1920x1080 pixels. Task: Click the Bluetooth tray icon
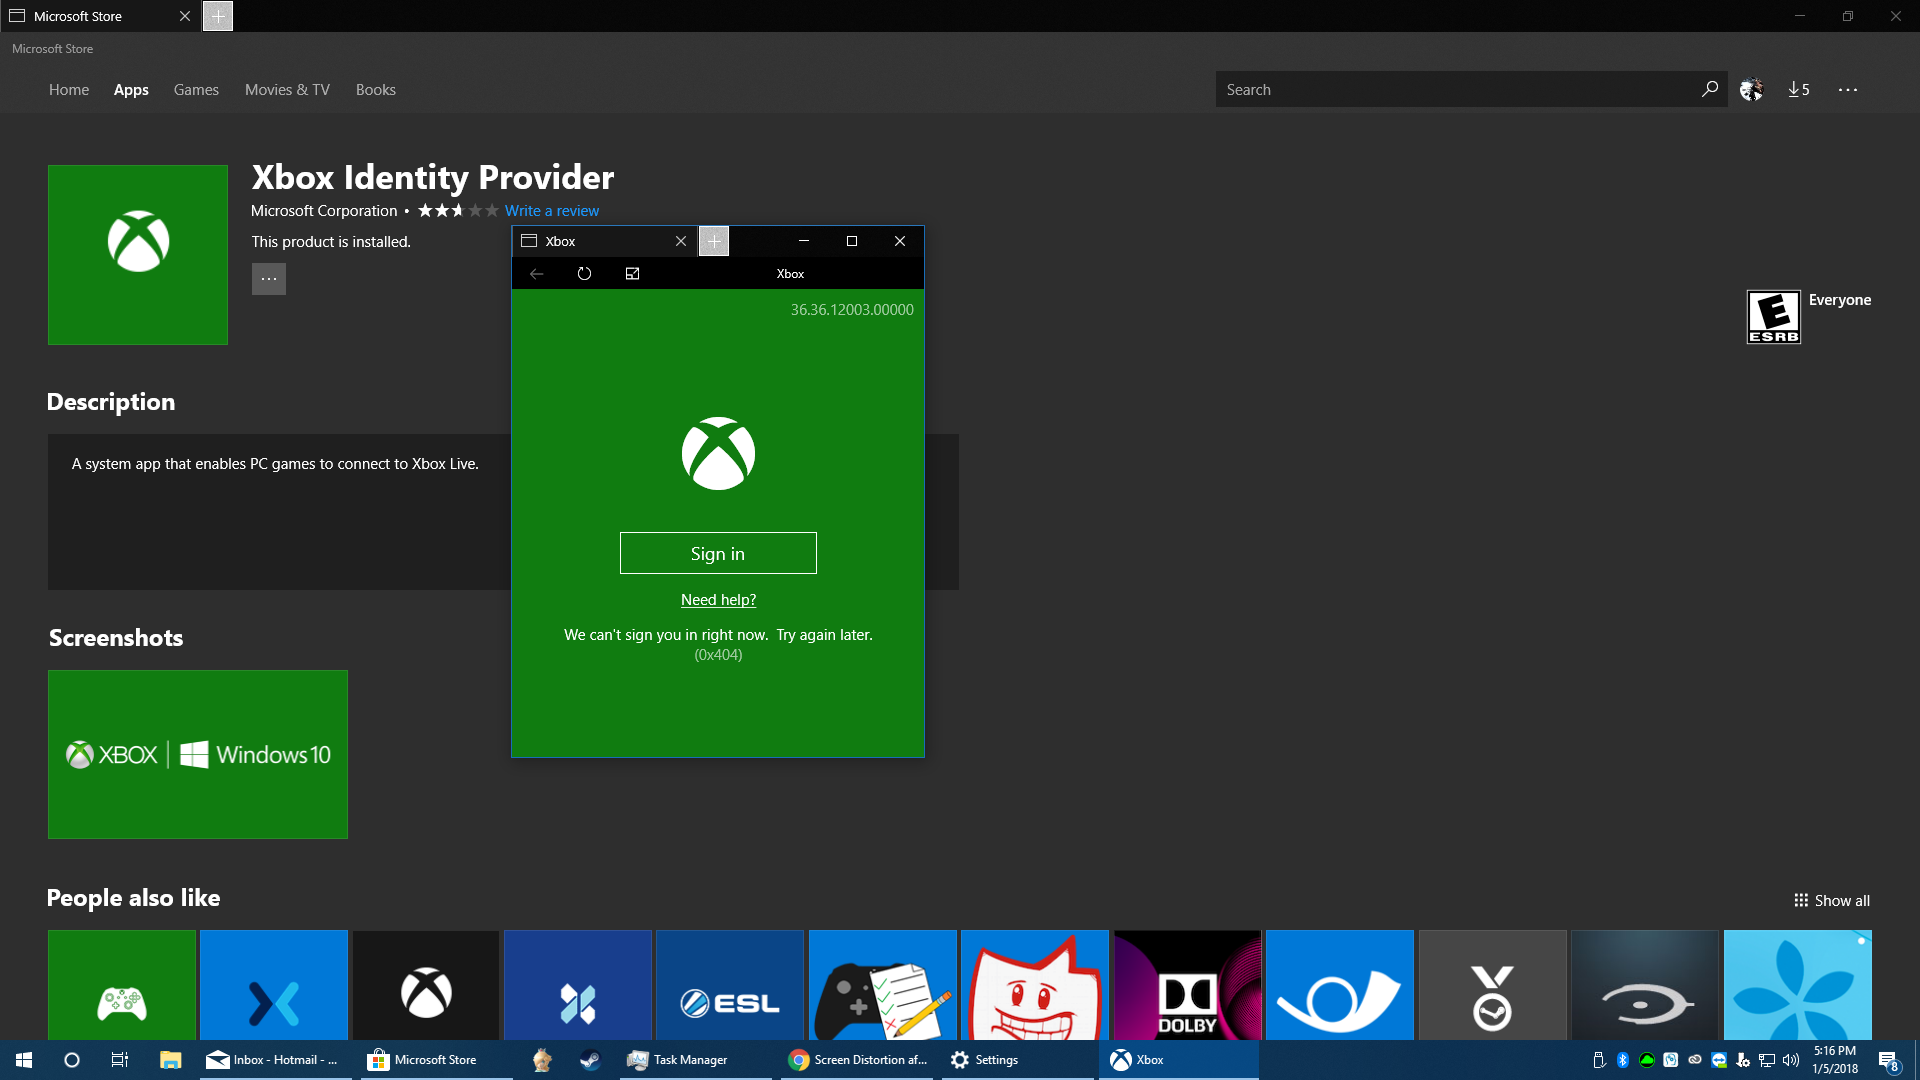(1623, 1060)
